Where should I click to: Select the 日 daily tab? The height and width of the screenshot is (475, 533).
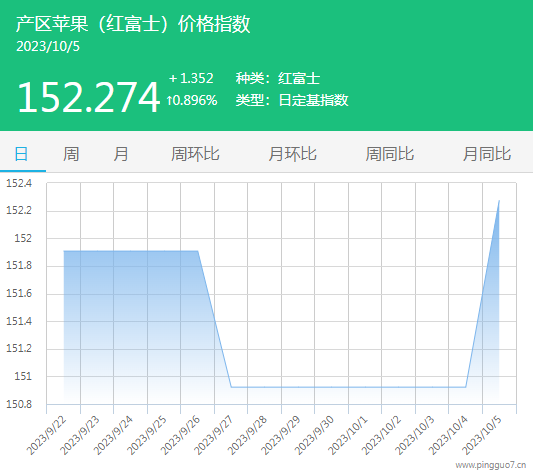pos(21,154)
